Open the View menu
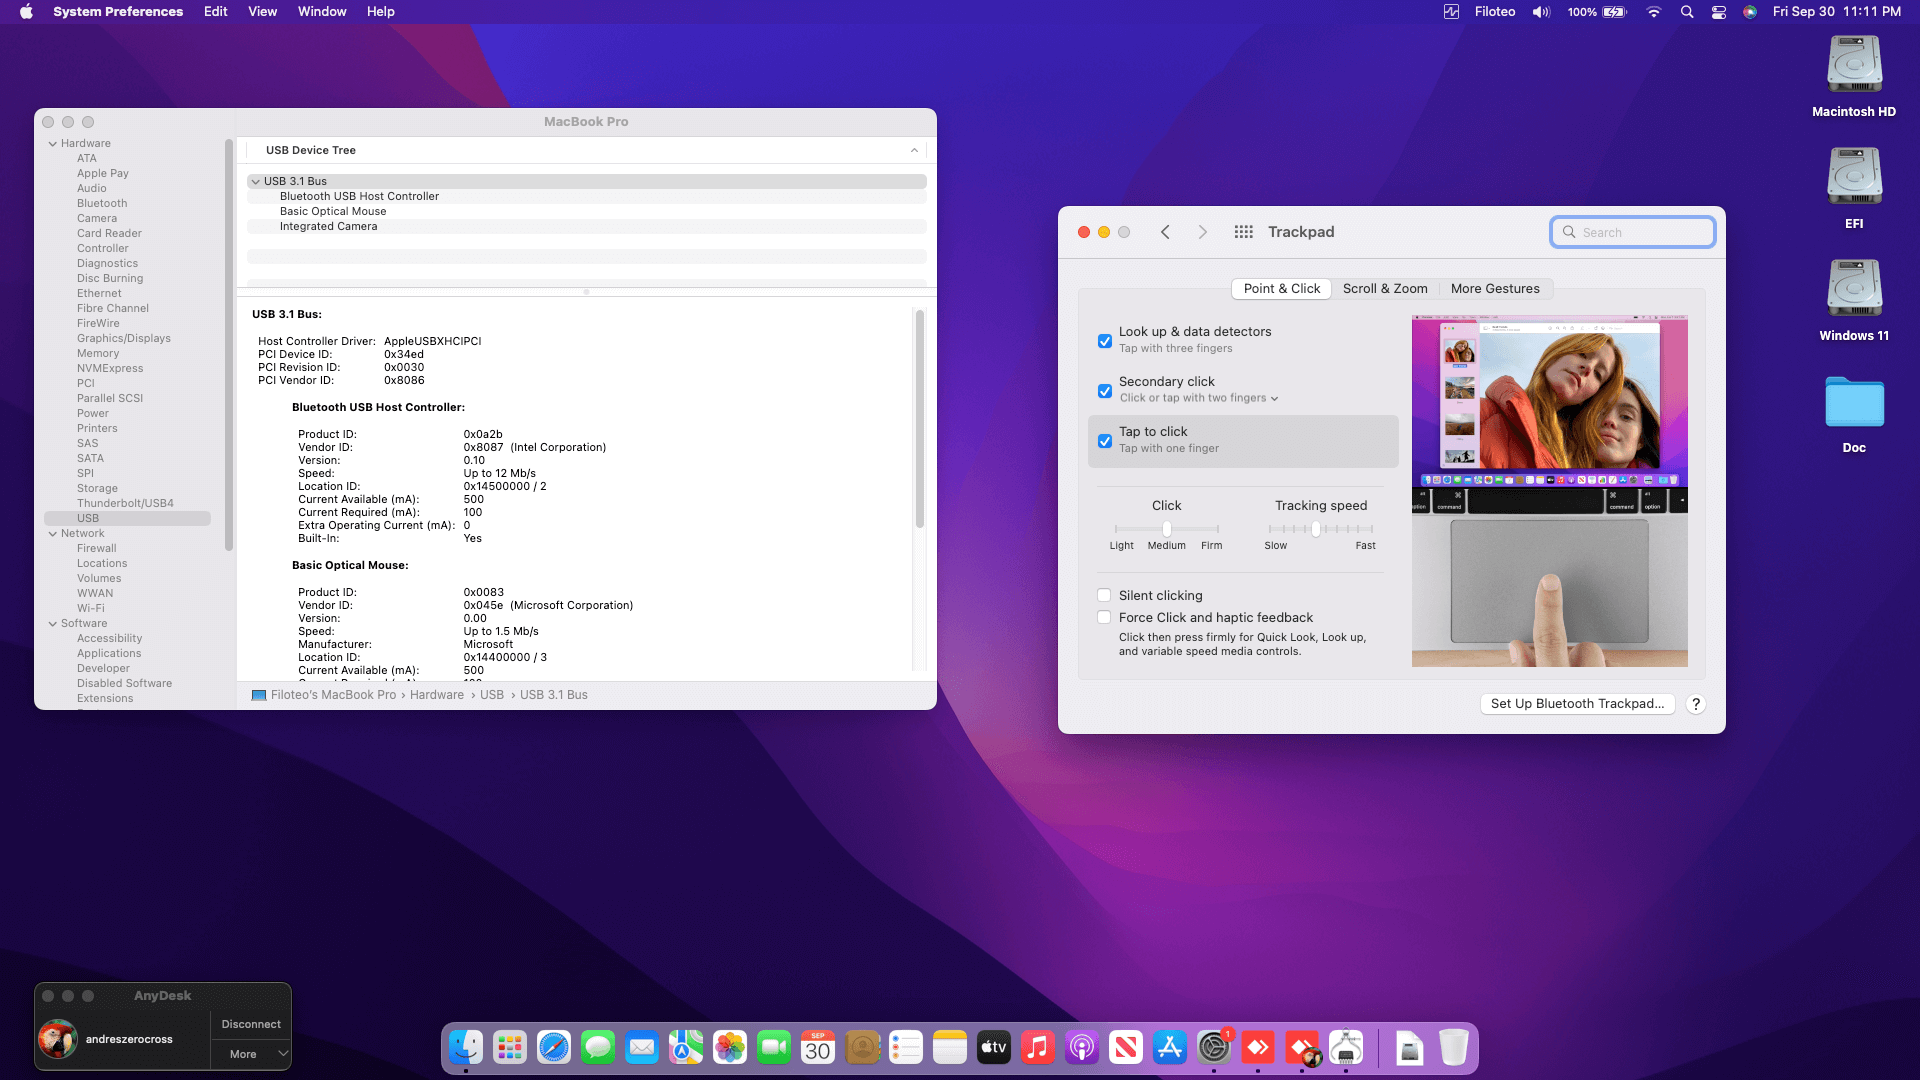Screen dimensions: 1920x1080 pos(263,12)
